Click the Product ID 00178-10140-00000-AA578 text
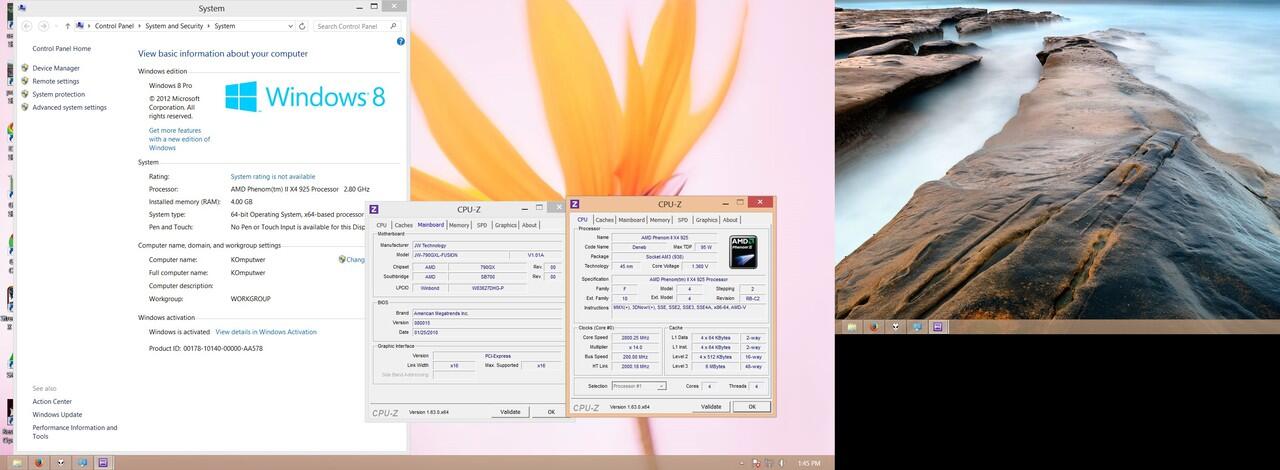The height and width of the screenshot is (470, 1280). coord(206,348)
